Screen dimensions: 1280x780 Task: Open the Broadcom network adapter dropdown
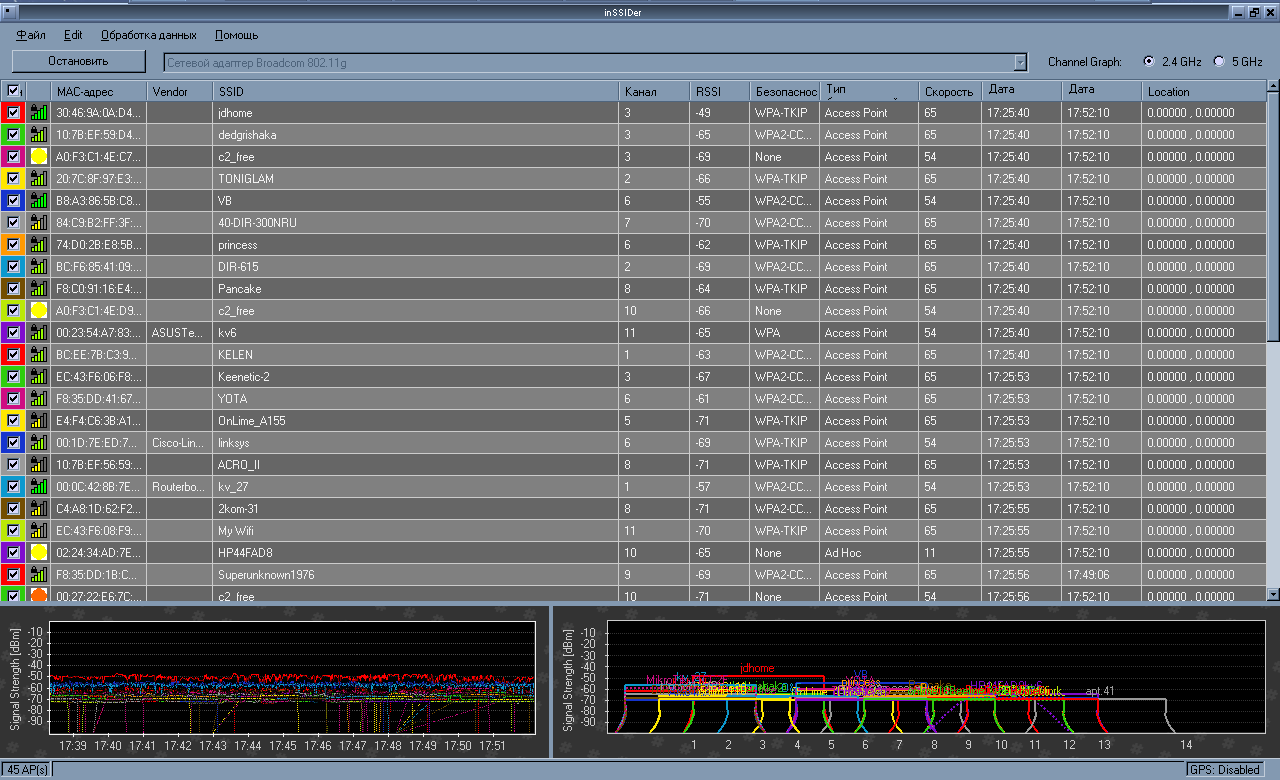tap(1020, 63)
